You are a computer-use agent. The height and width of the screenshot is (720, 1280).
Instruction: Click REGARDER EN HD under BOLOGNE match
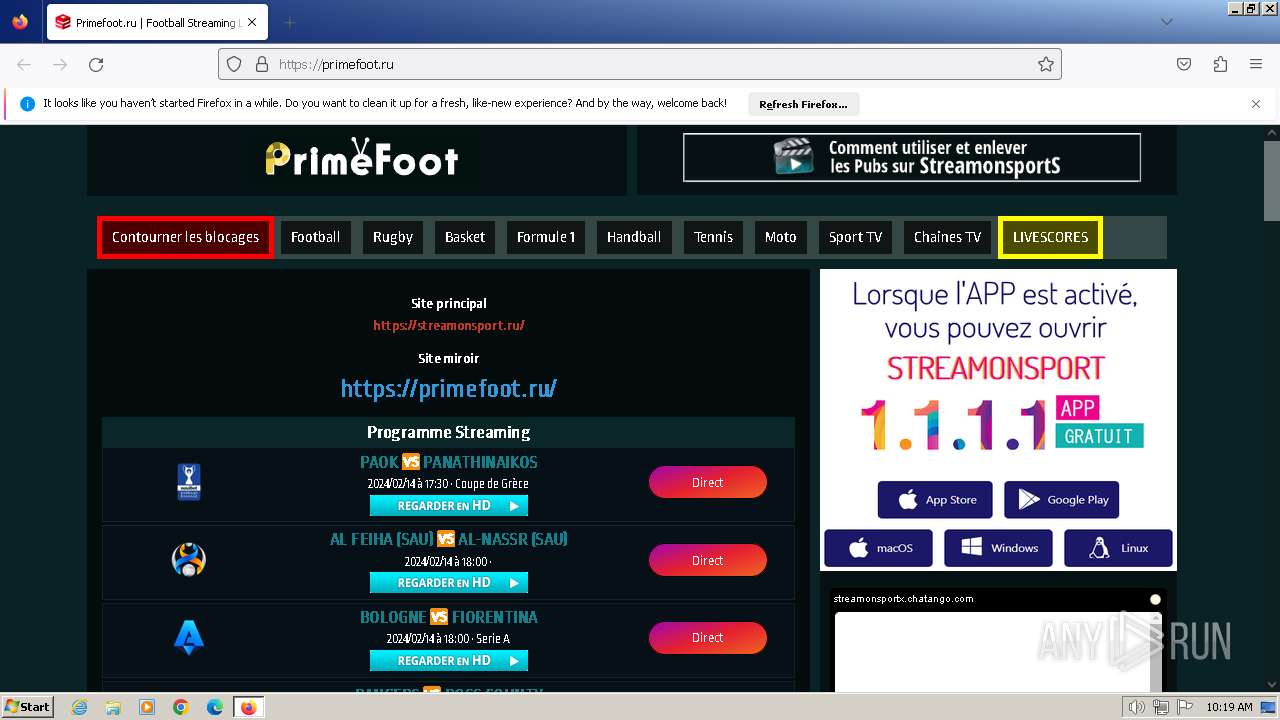tap(449, 661)
